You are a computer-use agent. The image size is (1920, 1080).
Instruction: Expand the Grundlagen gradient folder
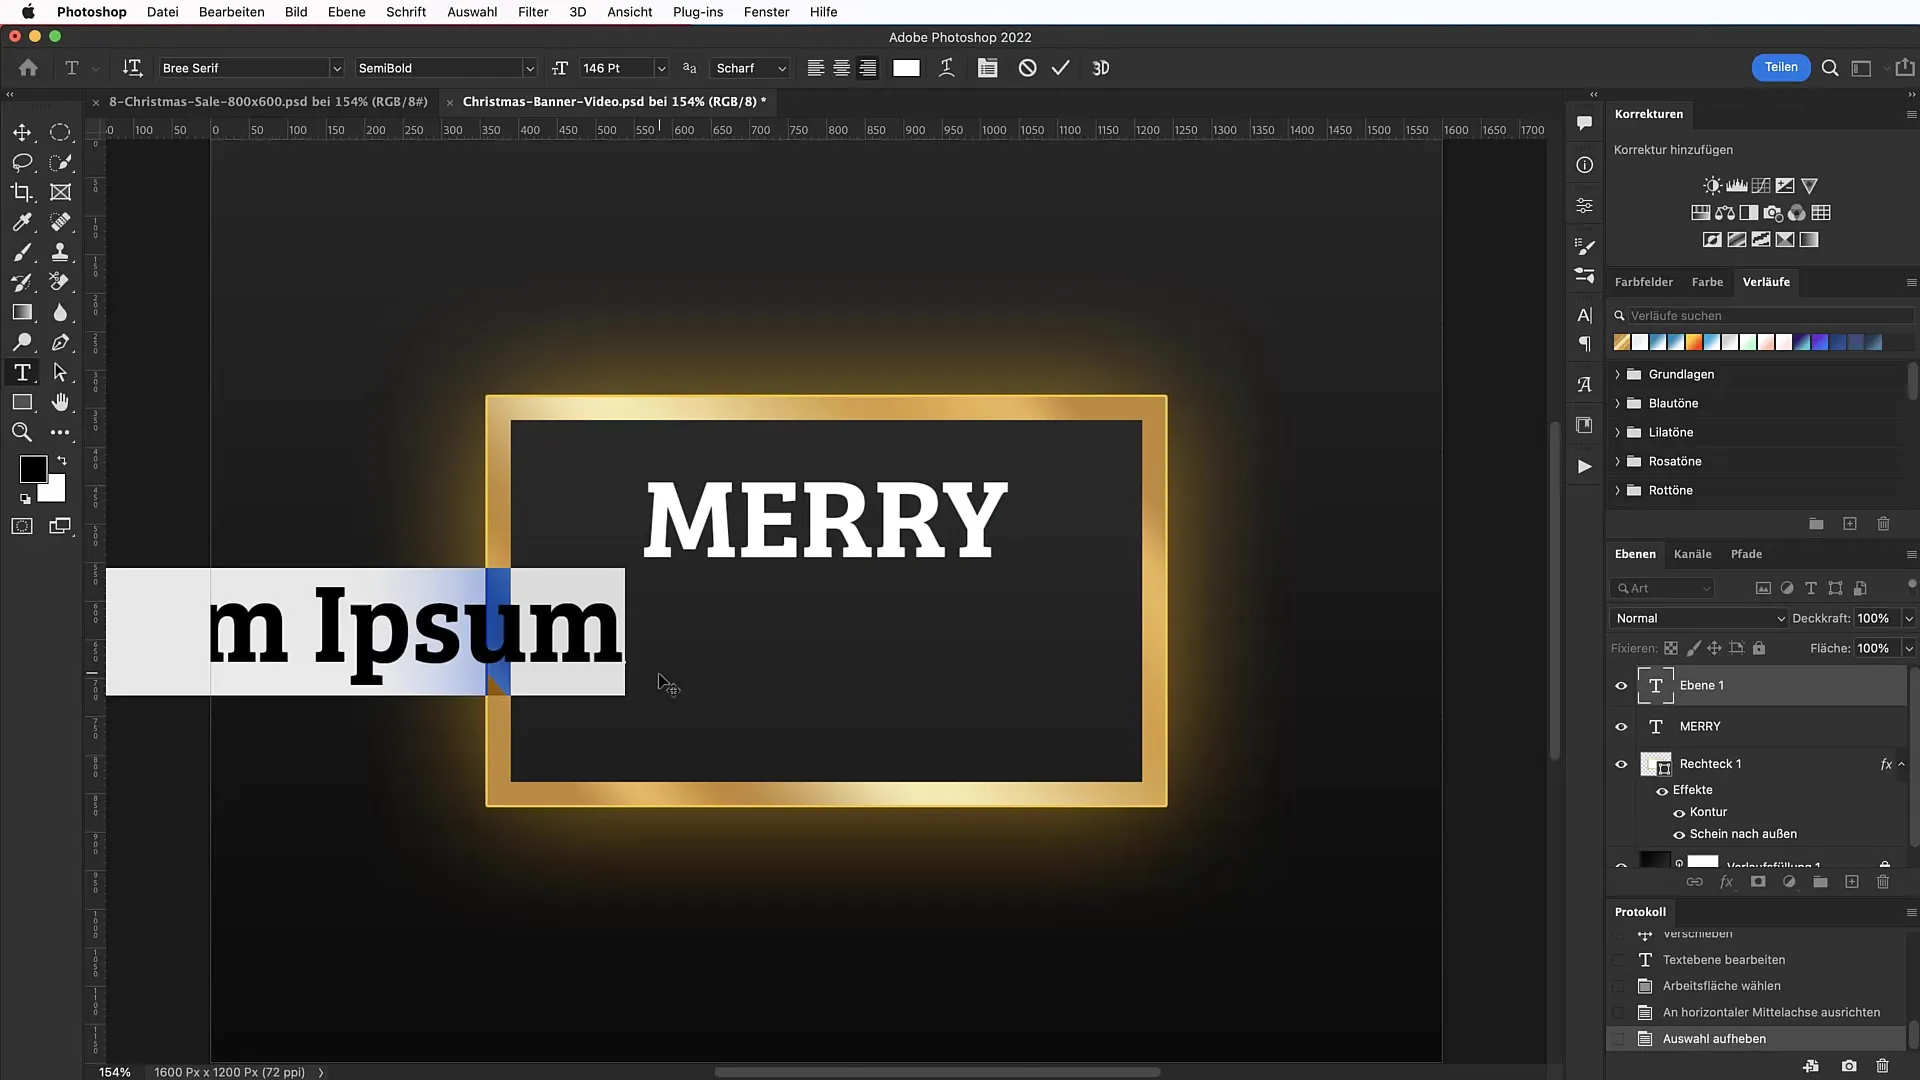tap(1617, 375)
